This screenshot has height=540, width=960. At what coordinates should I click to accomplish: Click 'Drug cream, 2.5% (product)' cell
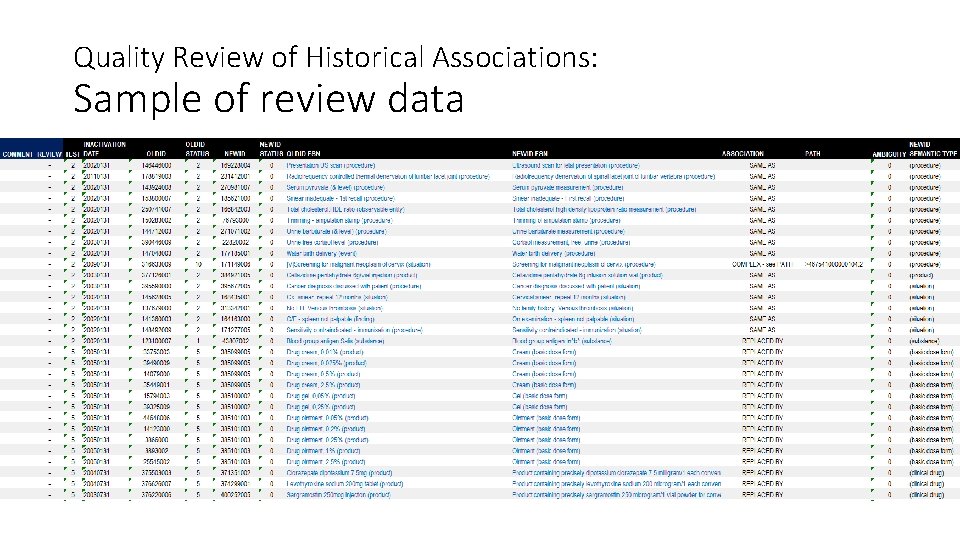point(323,385)
